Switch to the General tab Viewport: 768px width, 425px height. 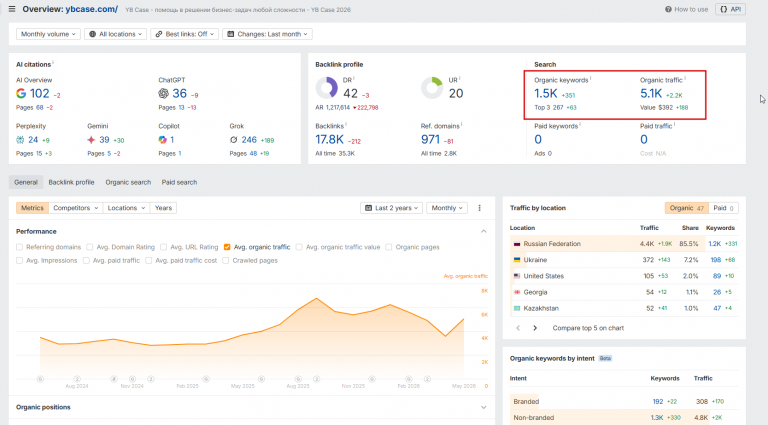26,182
